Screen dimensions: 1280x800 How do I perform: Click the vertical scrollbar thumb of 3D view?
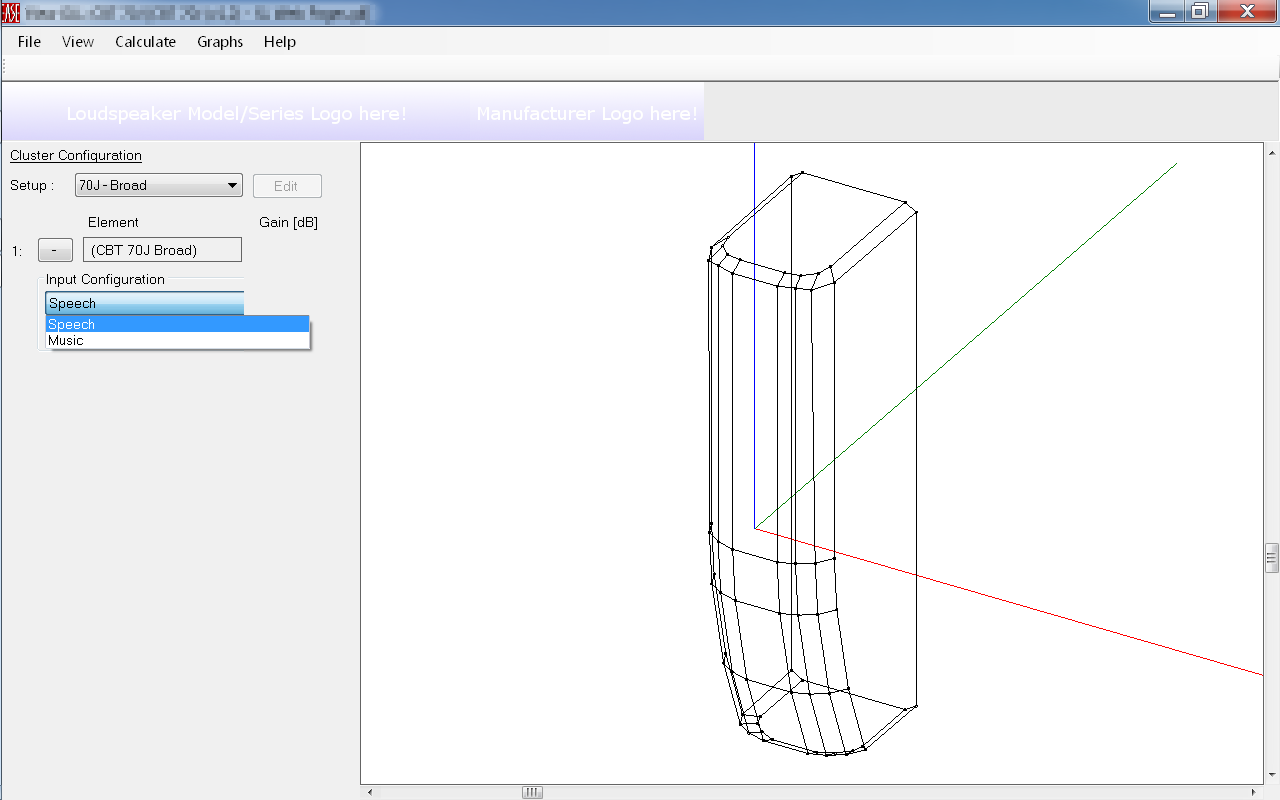click(1271, 557)
